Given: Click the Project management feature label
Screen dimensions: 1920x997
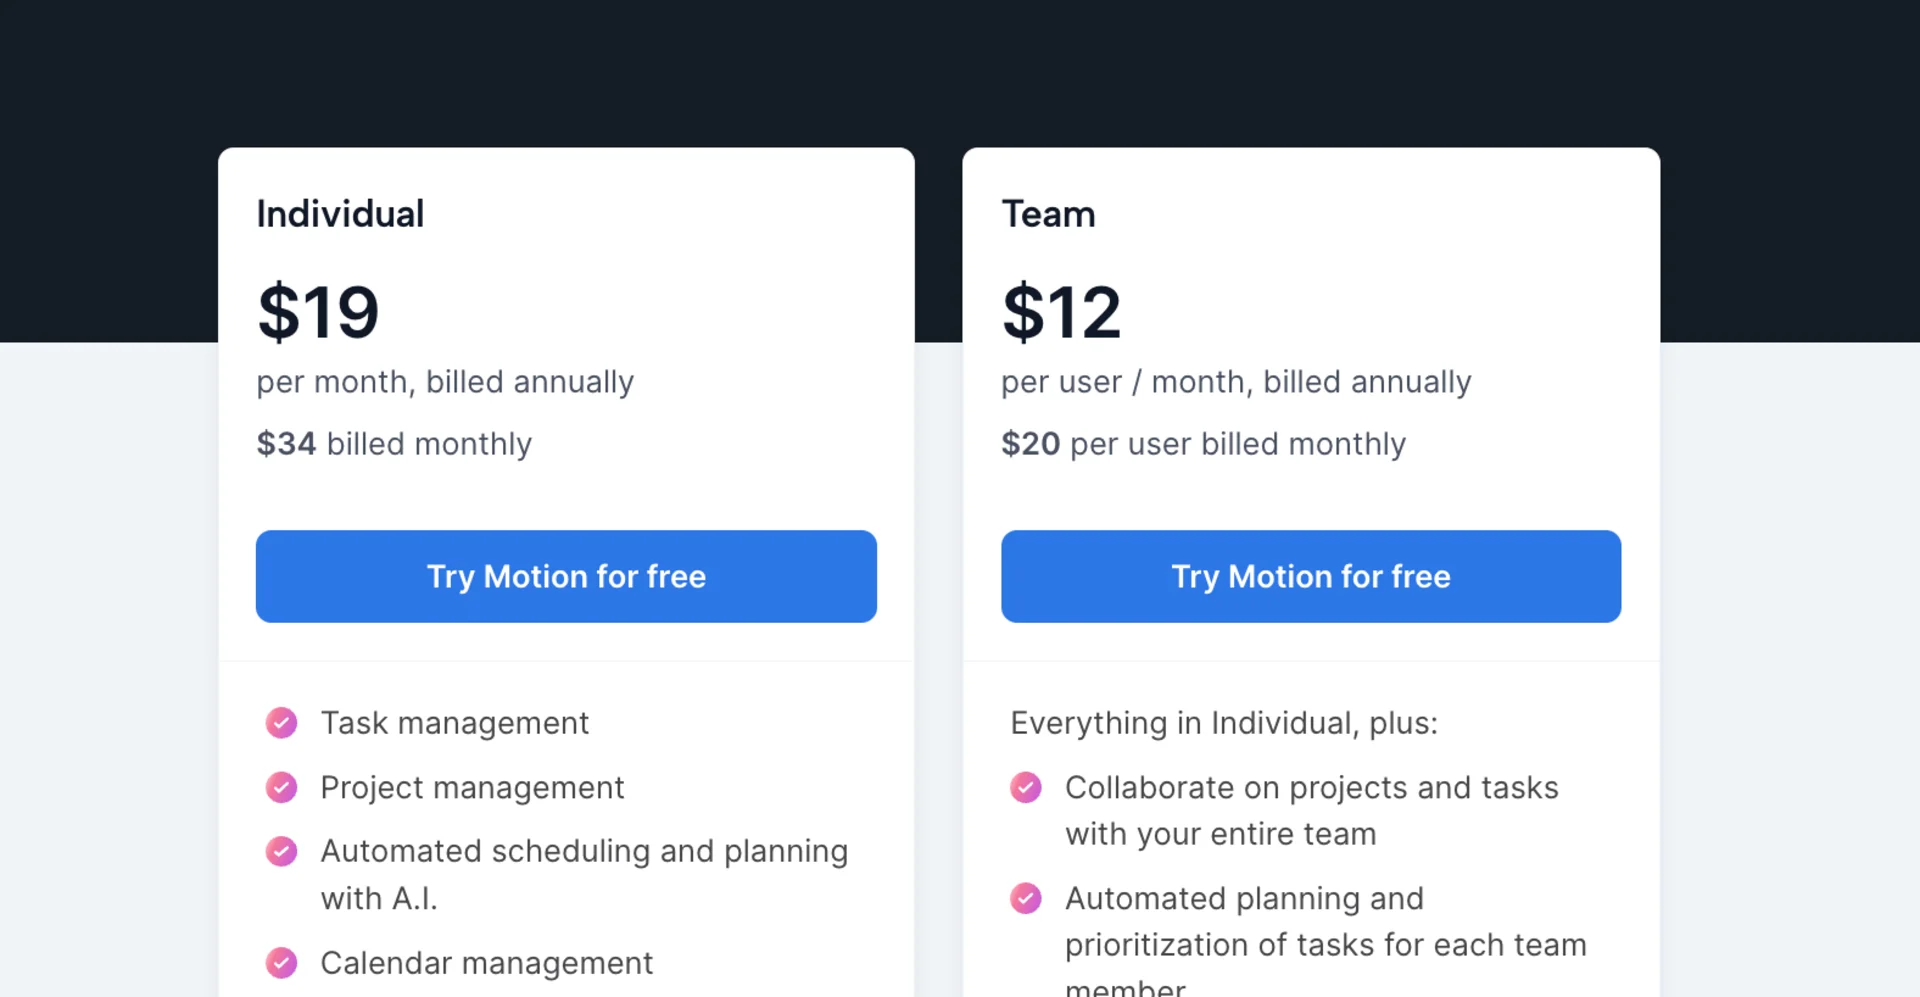Looking at the screenshot, I should (x=472, y=788).
